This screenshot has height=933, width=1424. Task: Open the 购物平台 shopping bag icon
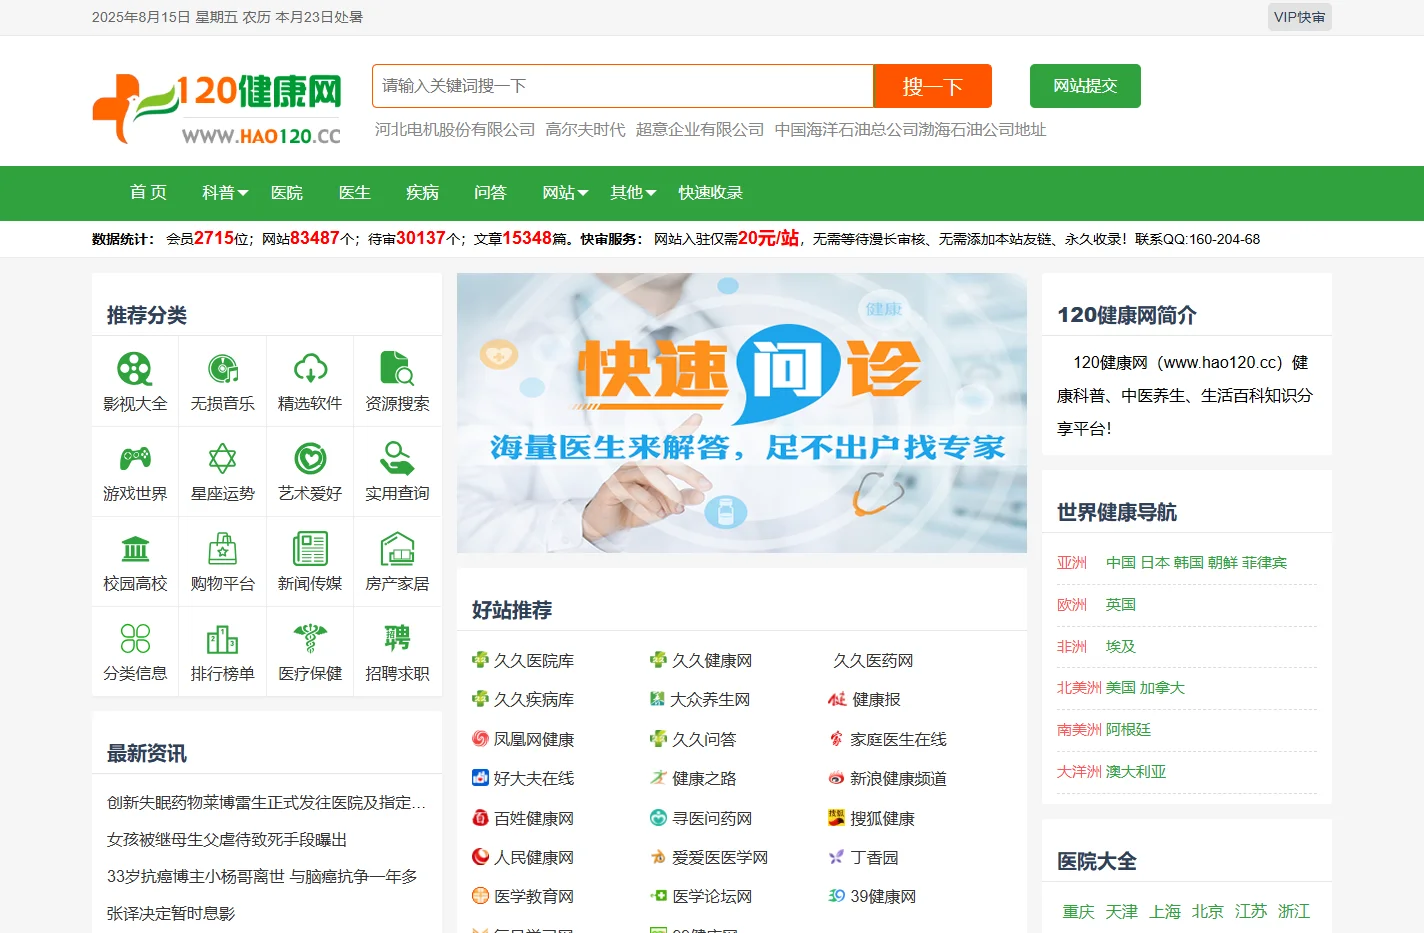[x=222, y=549]
